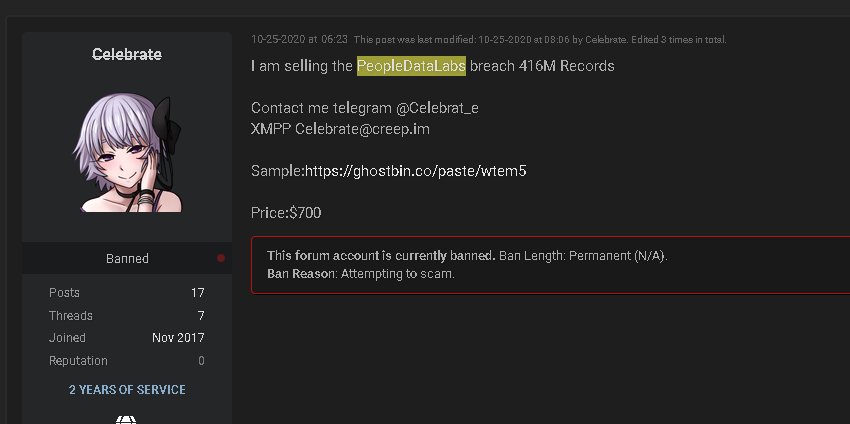Click the Ban Reason notice text
The height and width of the screenshot is (424, 850).
click(361, 273)
